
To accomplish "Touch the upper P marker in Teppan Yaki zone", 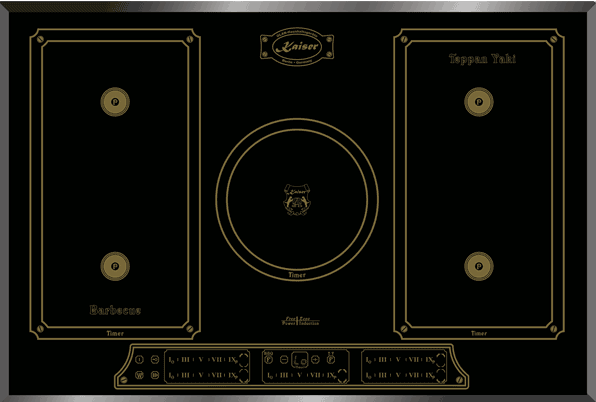I will pos(479,102).
